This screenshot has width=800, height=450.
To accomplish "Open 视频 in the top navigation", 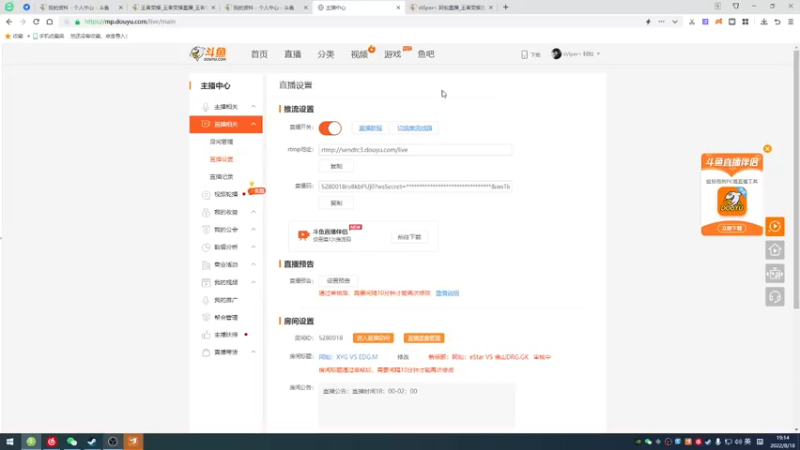I will pos(359,54).
